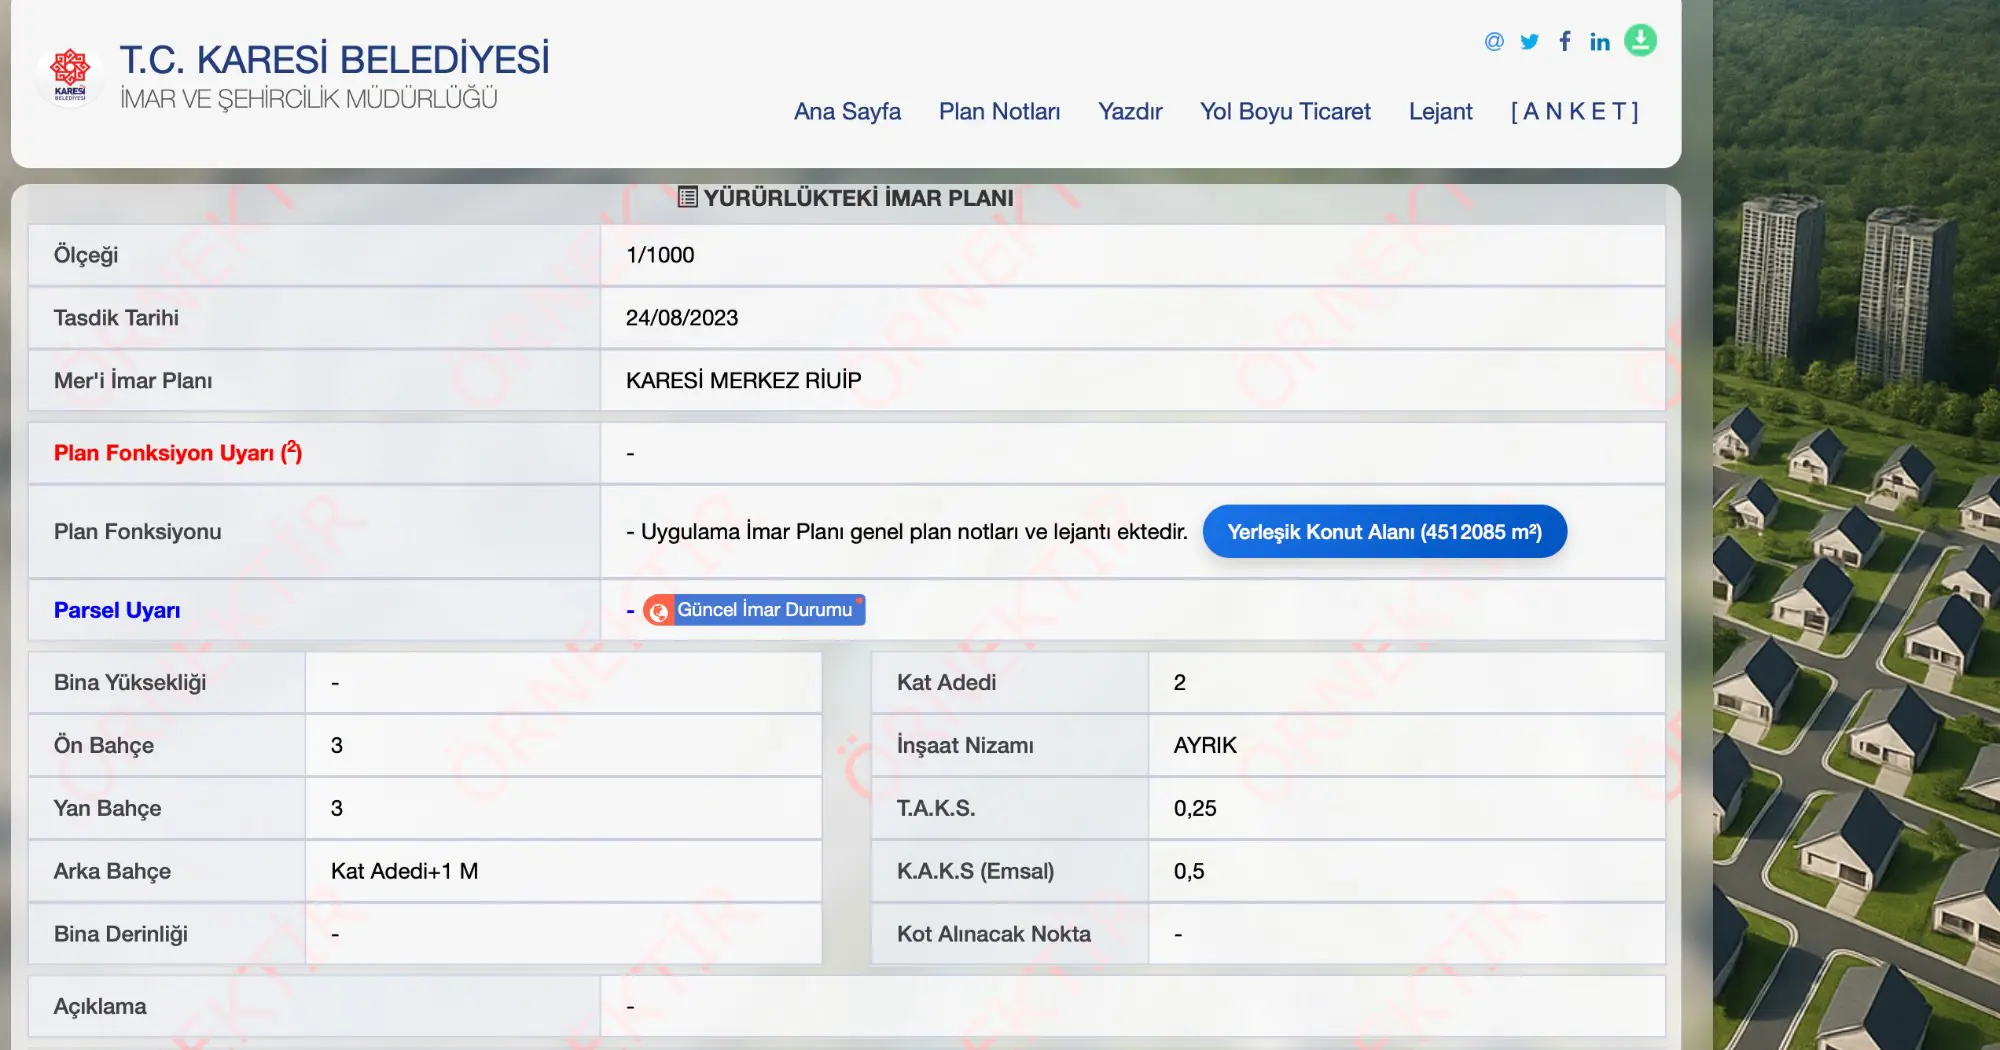Screen dimensions: 2000x1050
Task: Select the KARESİ MERKEZ RİUİP text
Action: point(743,380)
